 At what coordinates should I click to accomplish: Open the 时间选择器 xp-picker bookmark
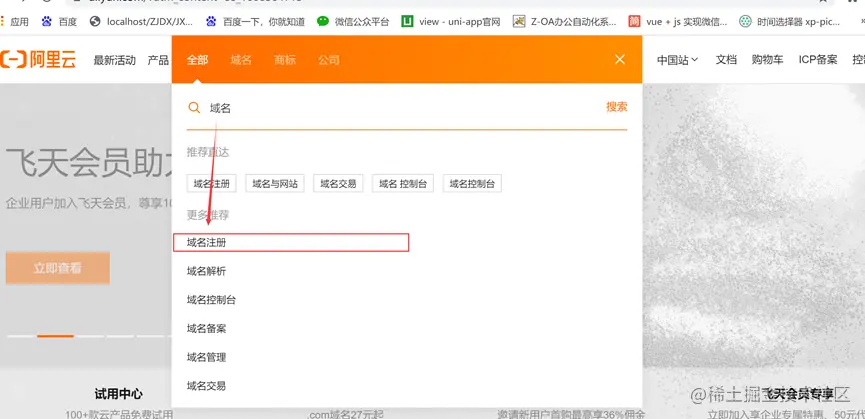click(x=790, y=22)
